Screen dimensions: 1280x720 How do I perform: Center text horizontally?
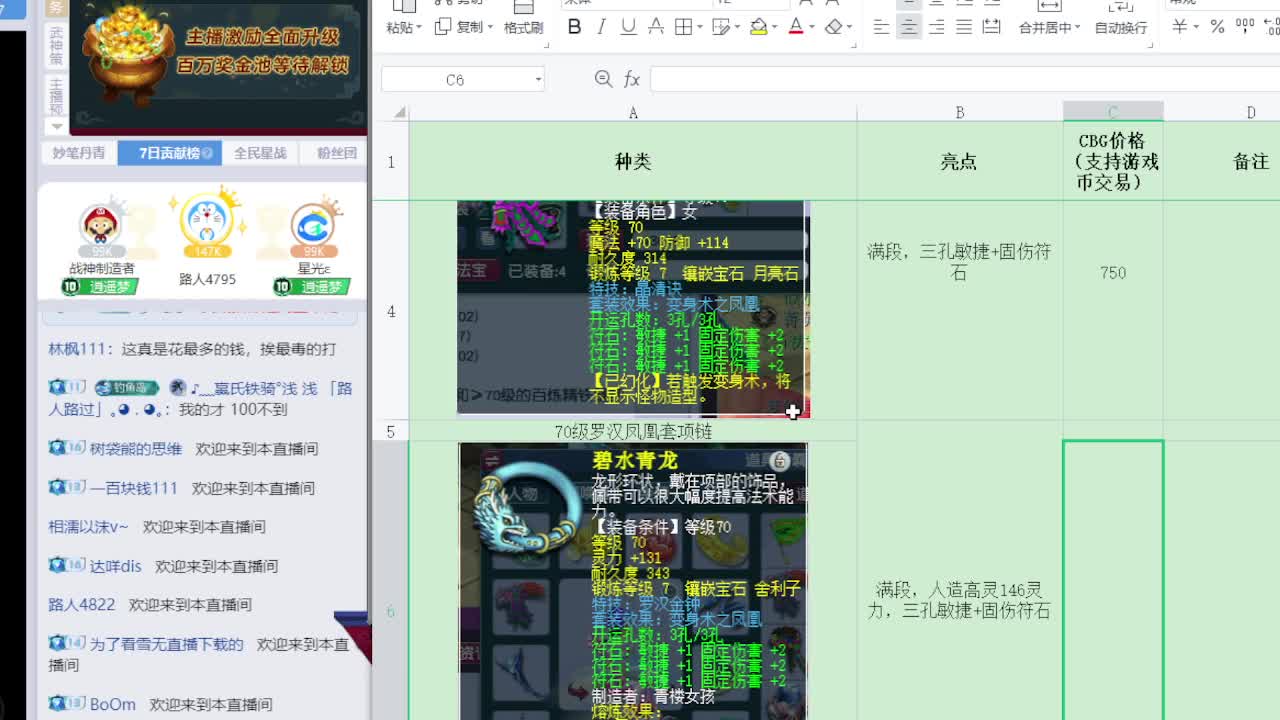tap(909, 27)
